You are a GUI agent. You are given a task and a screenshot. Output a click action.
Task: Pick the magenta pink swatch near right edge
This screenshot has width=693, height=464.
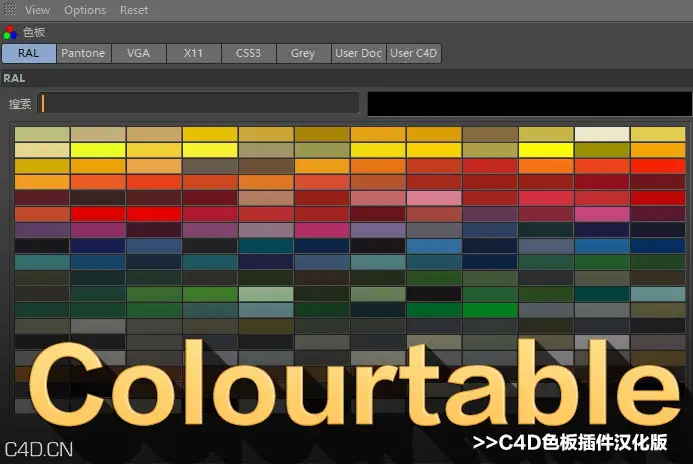[x=602, y=214]
